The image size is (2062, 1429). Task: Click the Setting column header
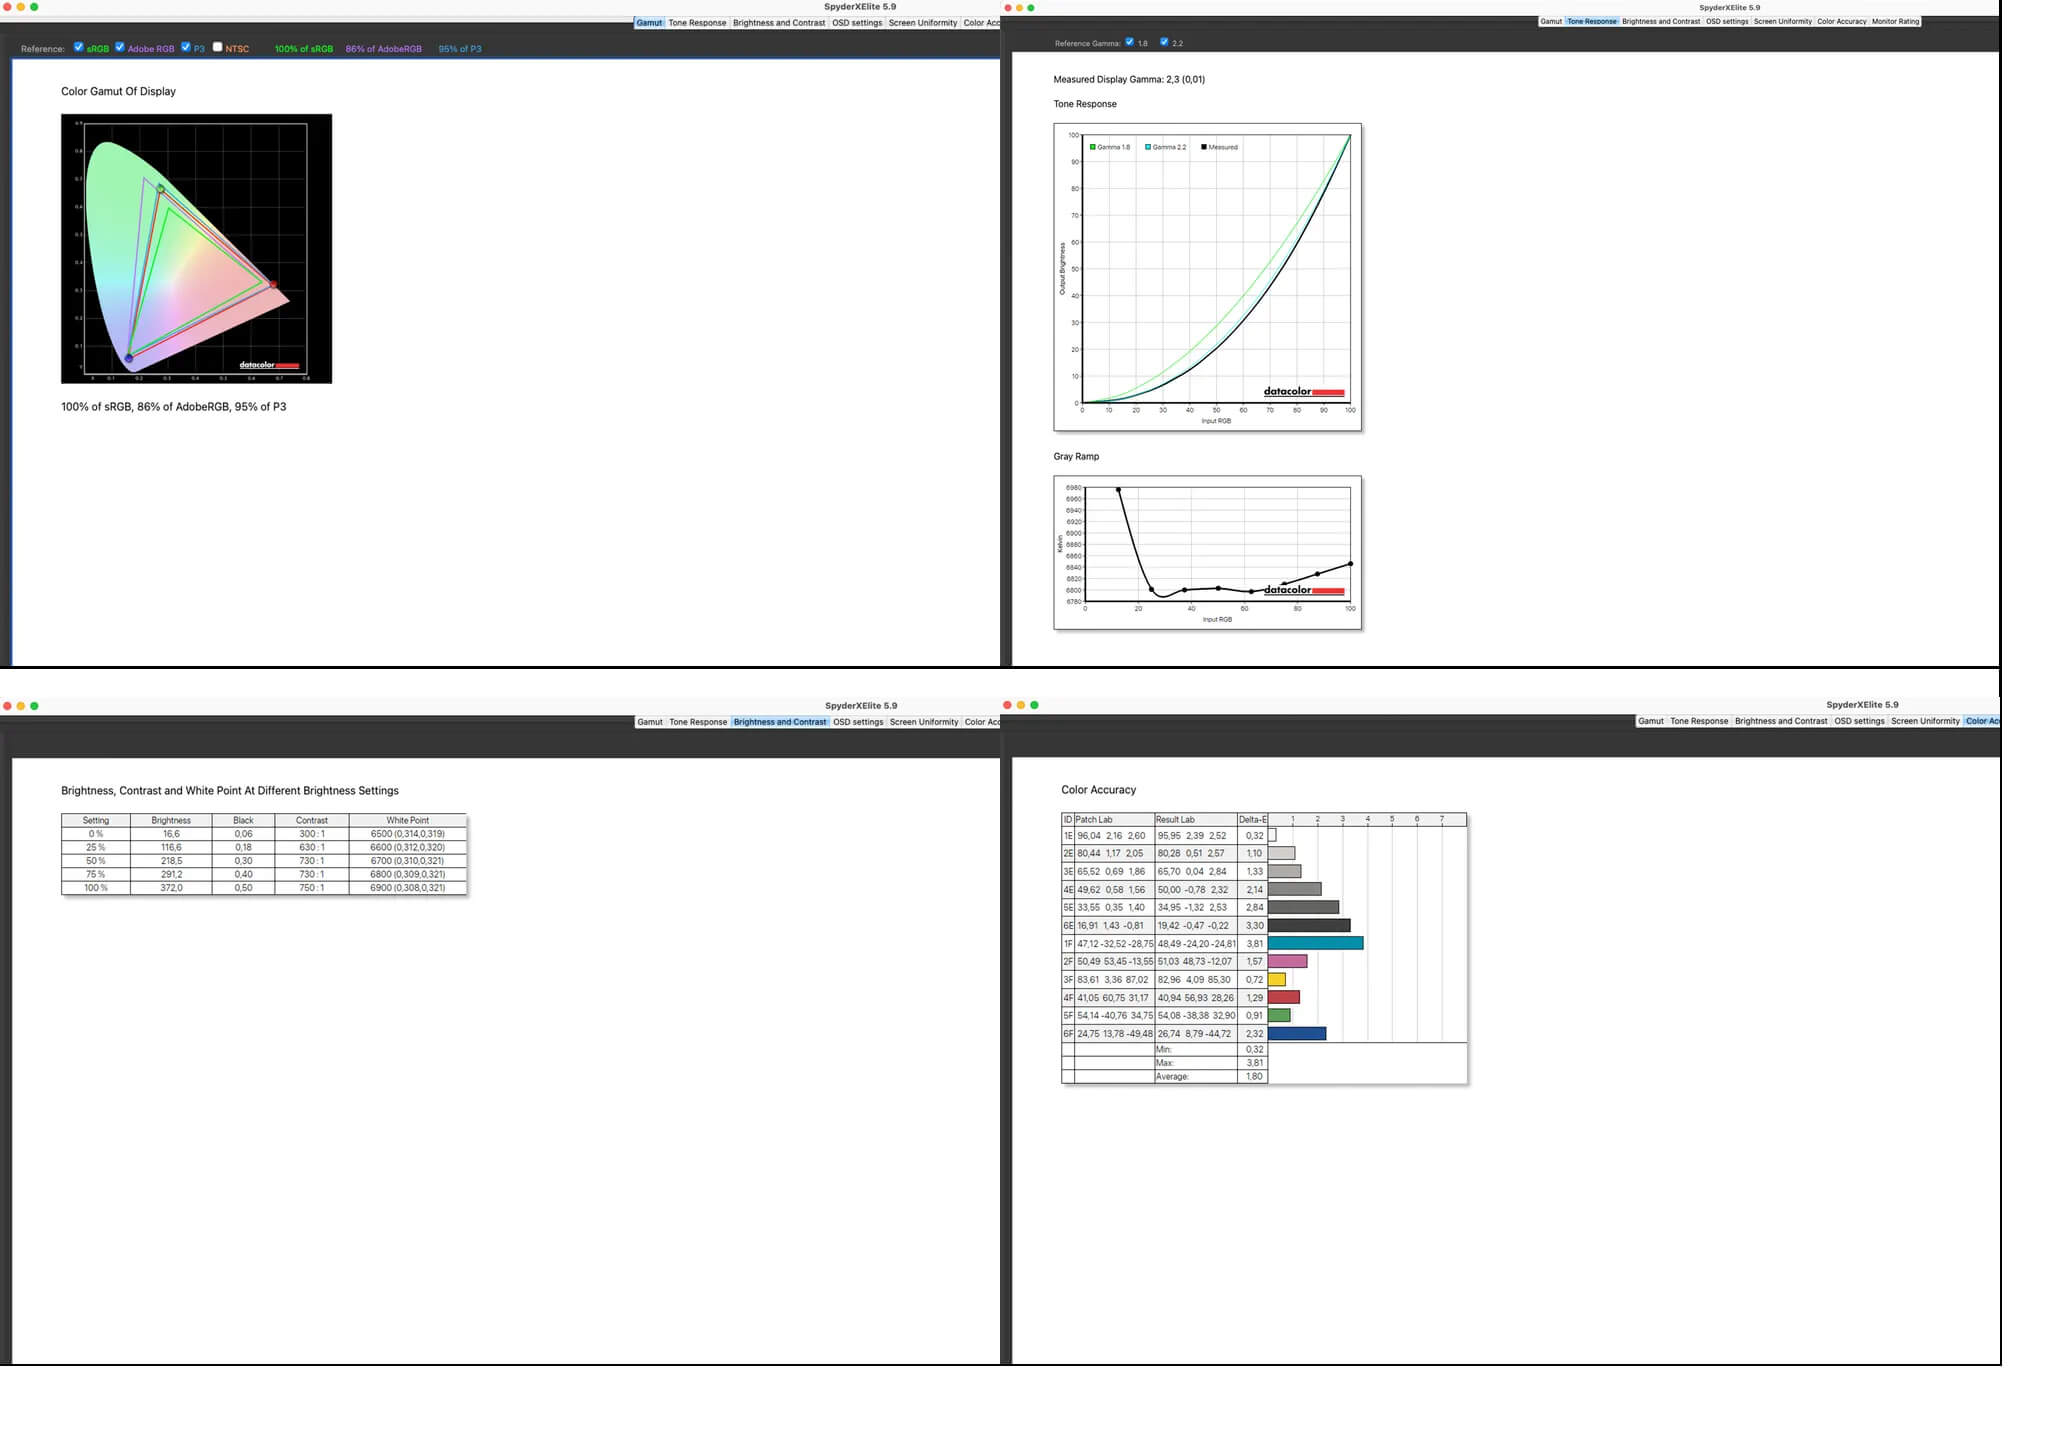pos(96,820)
